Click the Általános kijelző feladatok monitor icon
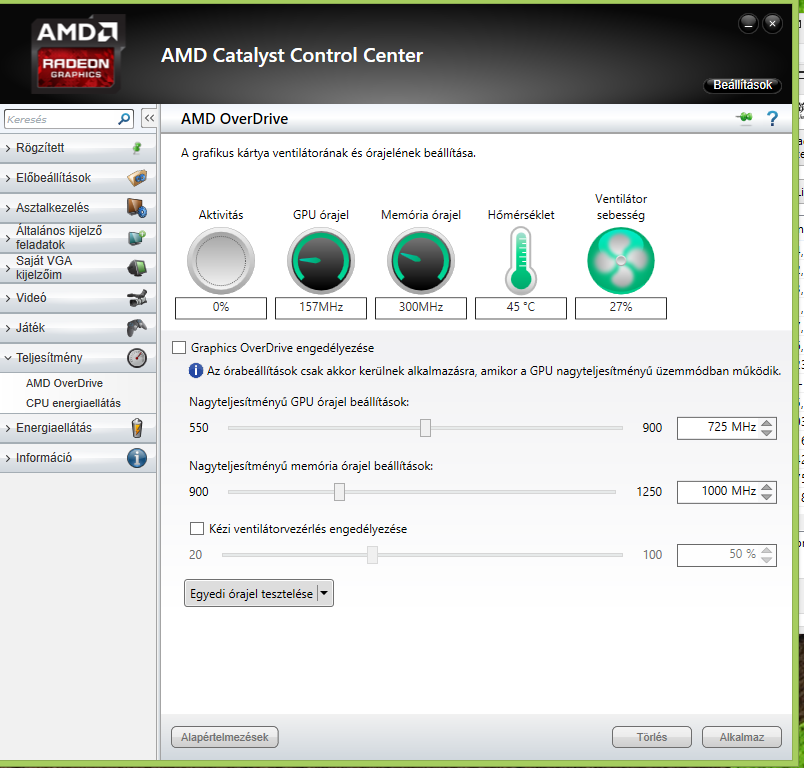This screenshot has width=804, height=768. [x=137, y=237]
